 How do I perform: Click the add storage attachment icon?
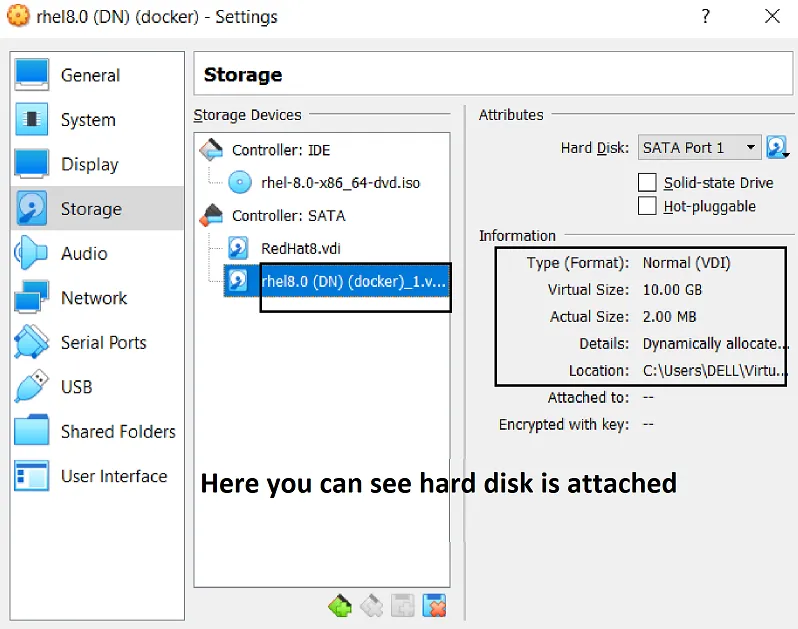[x=403, y=606]
